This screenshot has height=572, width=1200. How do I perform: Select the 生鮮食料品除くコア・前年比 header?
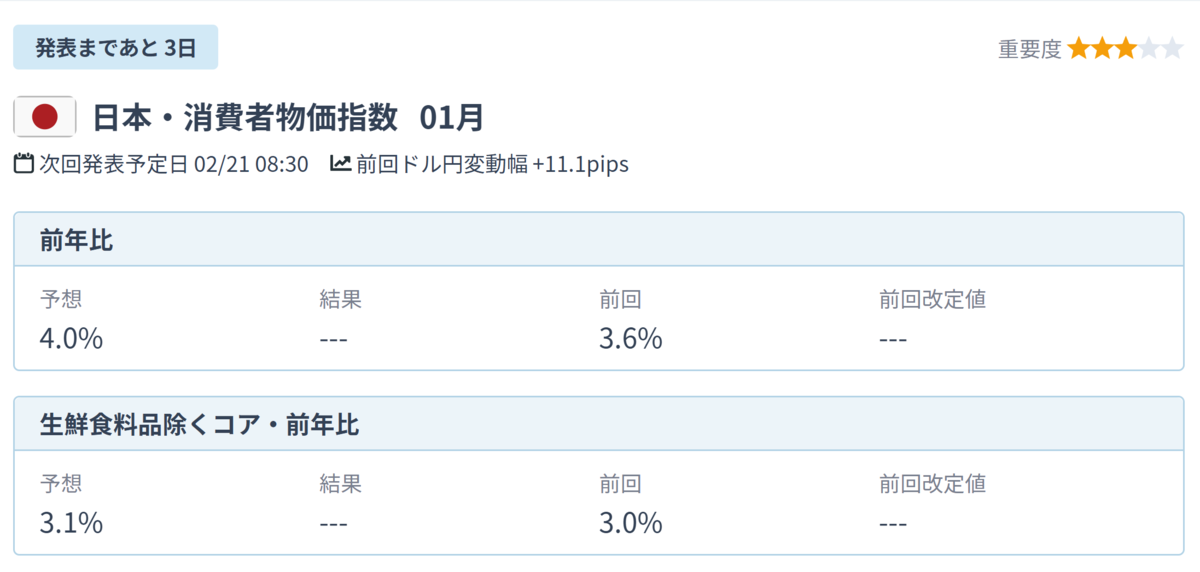(598, 425)
